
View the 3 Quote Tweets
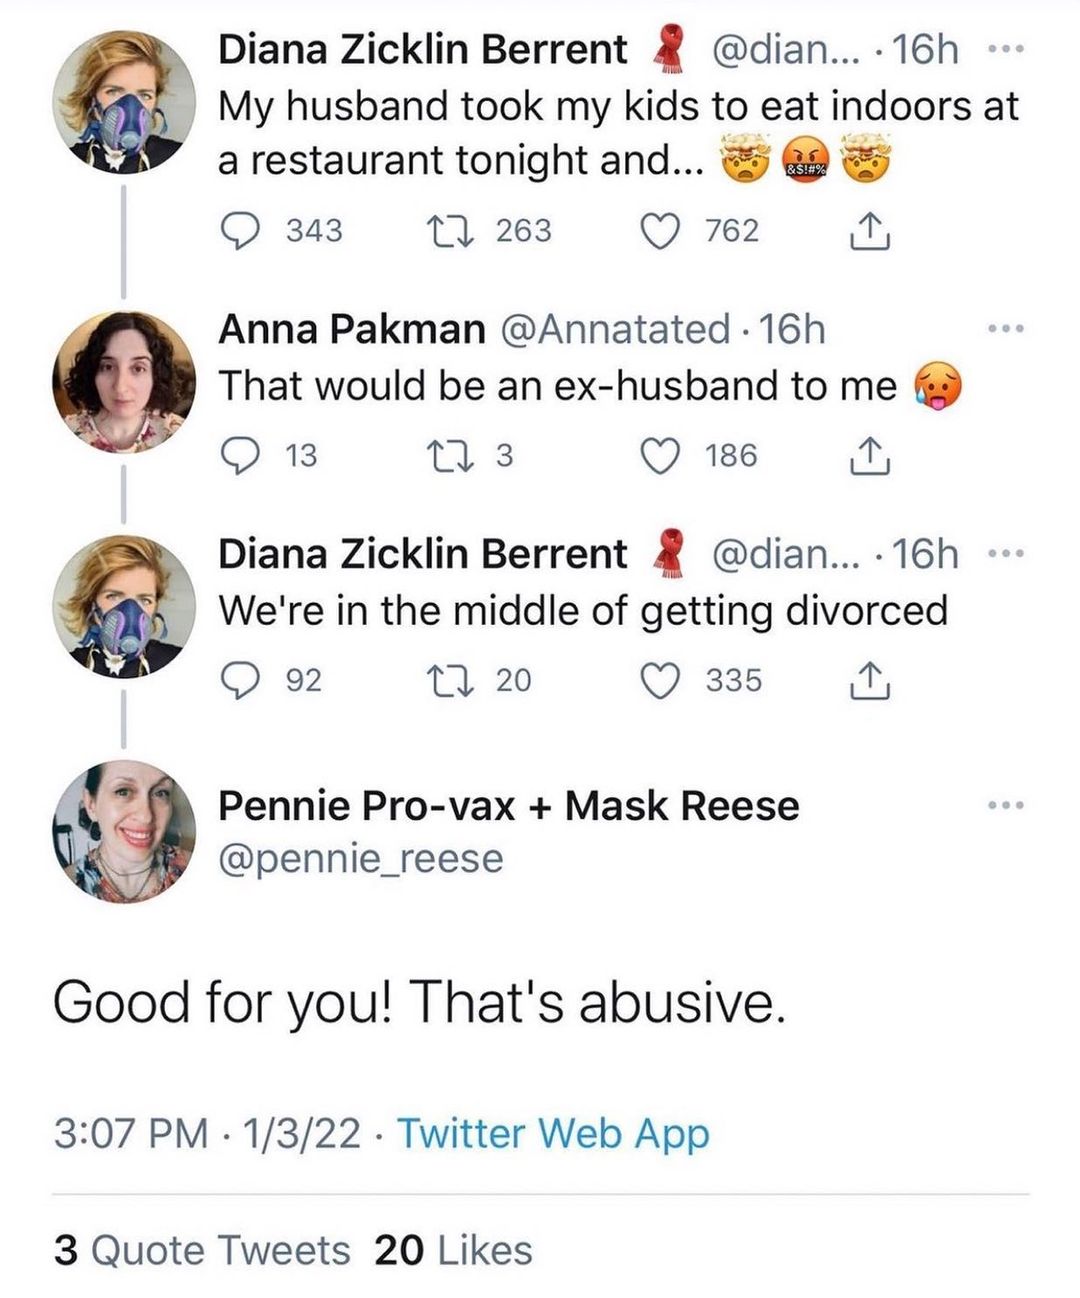click(x=202, y=1250)
